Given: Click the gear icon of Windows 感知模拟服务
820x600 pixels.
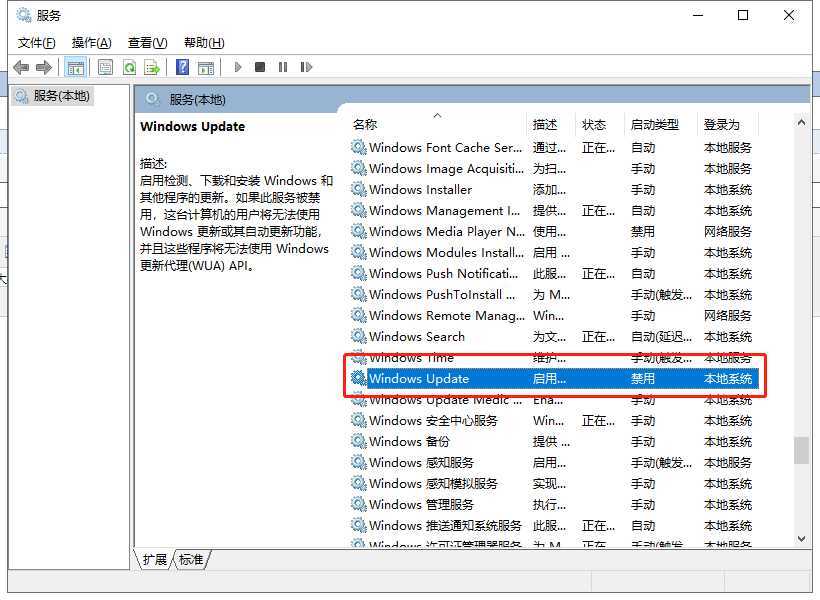Looking at the screenshot, I should (358, 483).
